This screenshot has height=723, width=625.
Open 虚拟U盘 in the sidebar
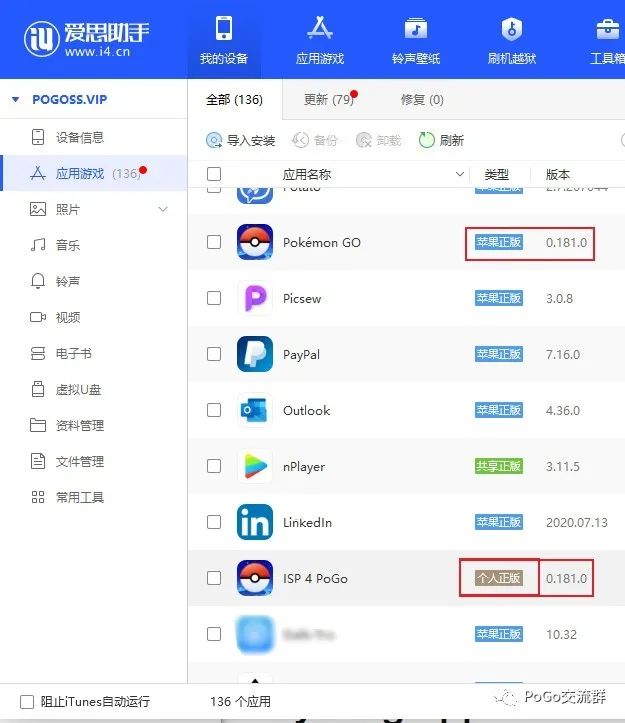(x=94, y=390)
